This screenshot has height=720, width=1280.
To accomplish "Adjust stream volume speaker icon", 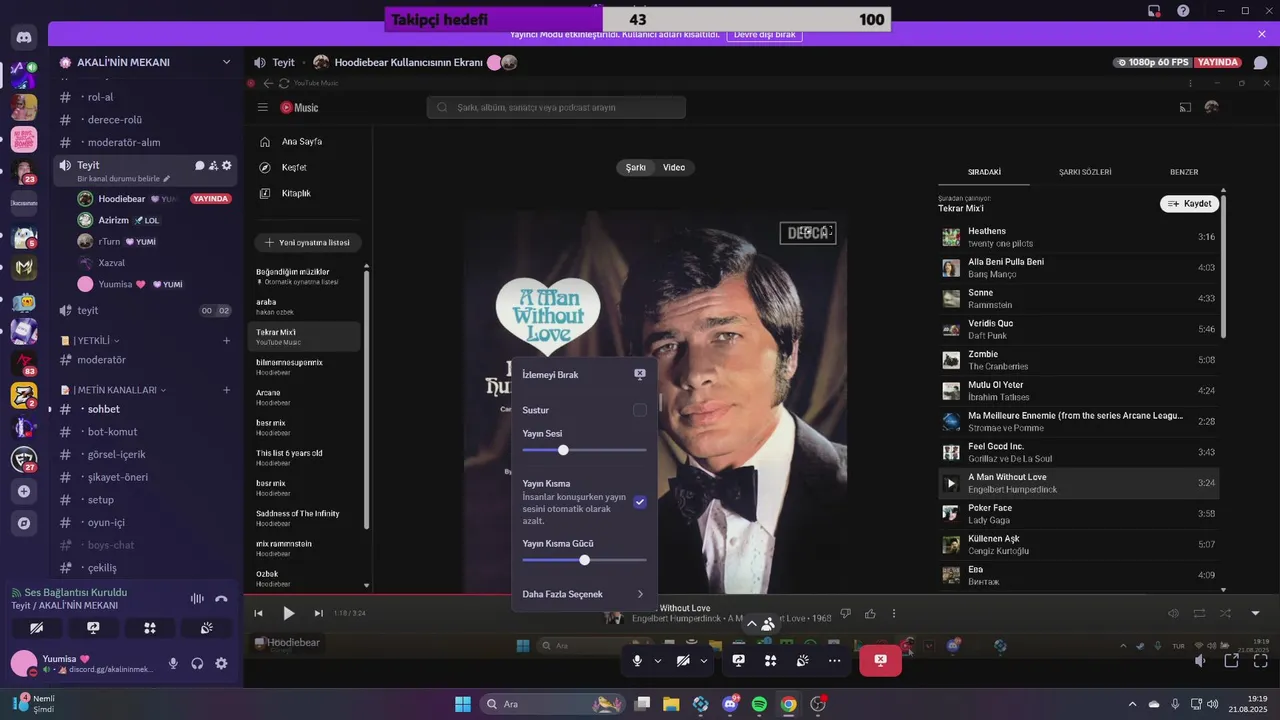I will point(1200,660).
